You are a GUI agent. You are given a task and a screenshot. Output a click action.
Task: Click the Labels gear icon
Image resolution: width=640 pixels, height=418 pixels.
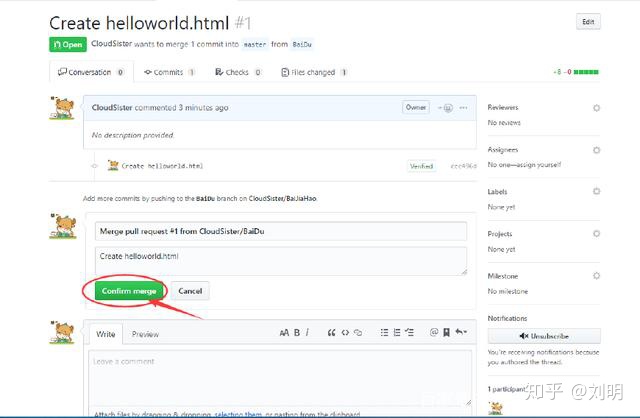pos(596,191)
